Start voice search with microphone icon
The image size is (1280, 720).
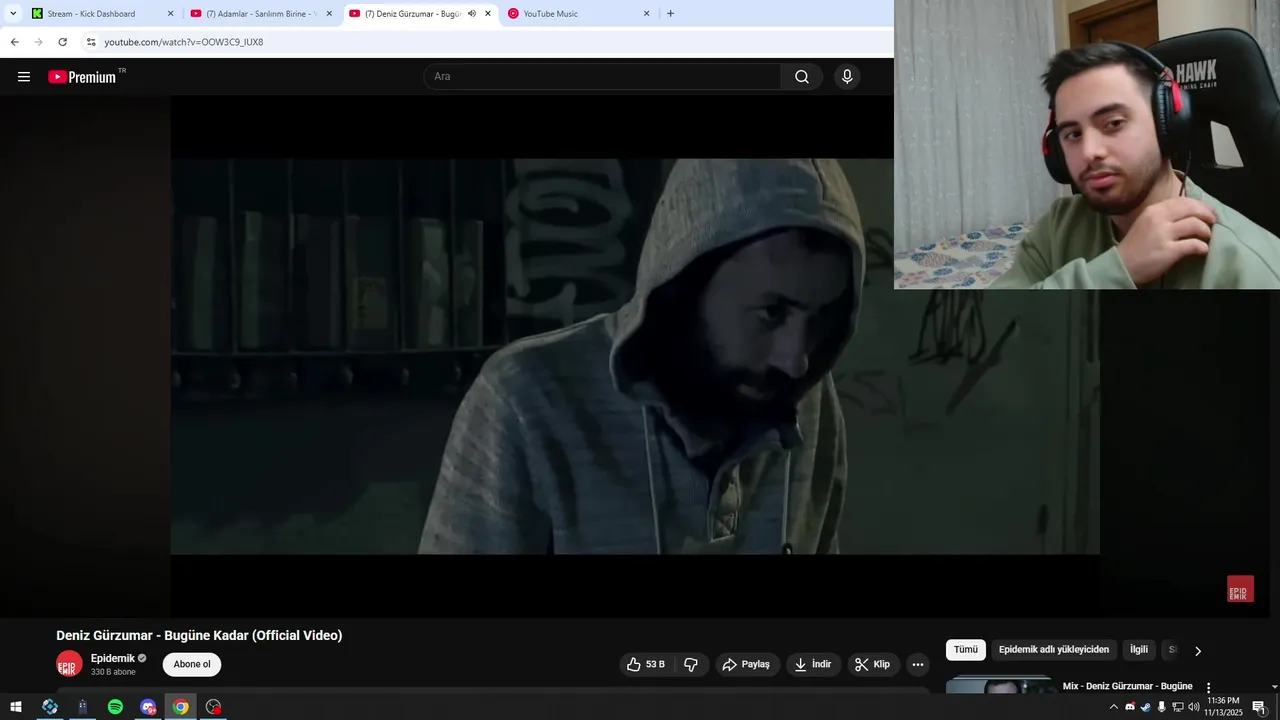pyautogui.click(x=847, y=77)
